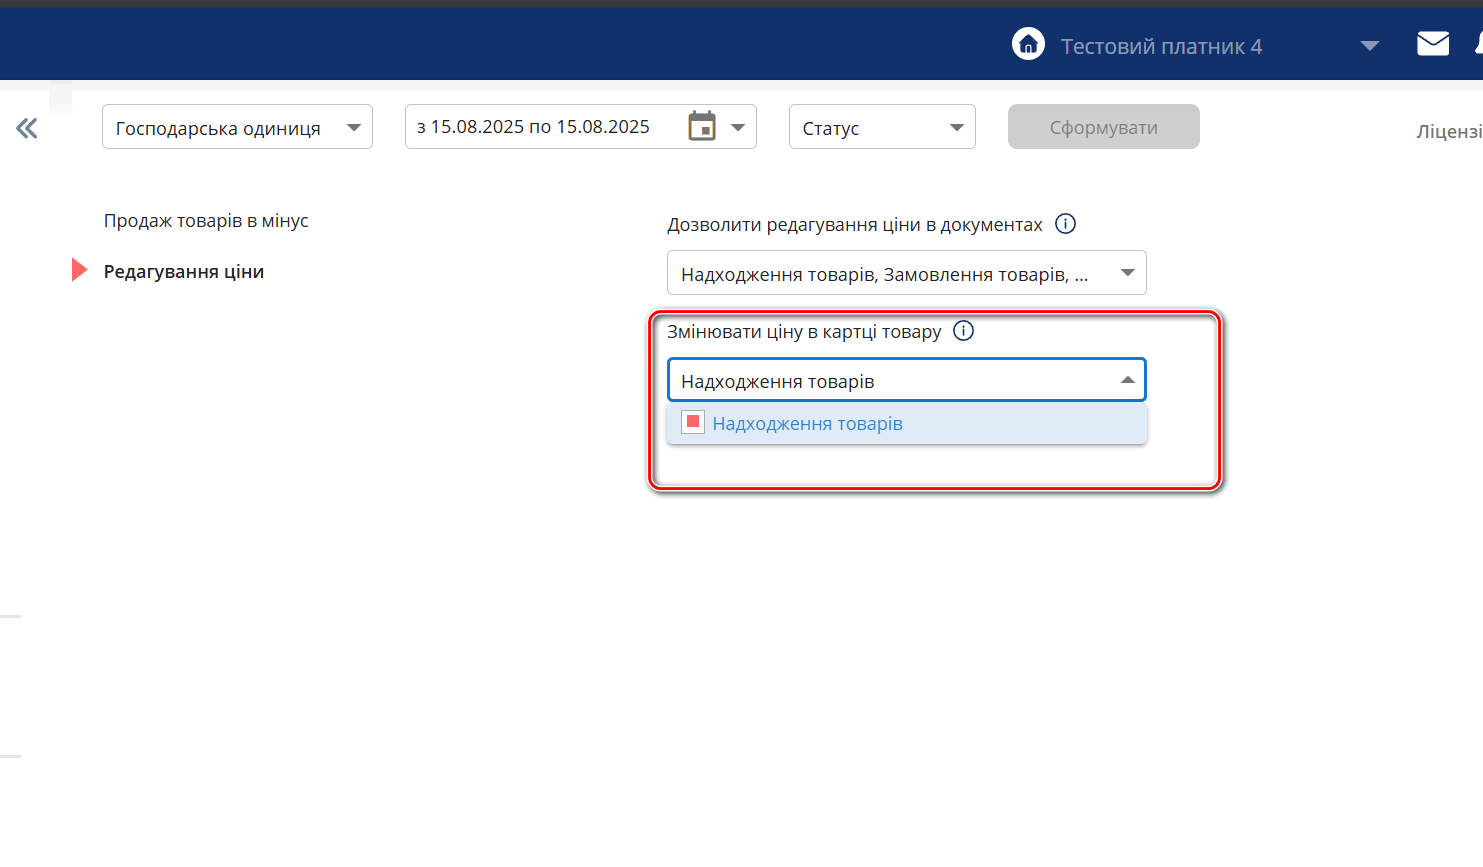The height and width of the screenshot is (867, 1483).
Task: Expand the account dropdown arrow in the header
Action: coord(1370,46)
